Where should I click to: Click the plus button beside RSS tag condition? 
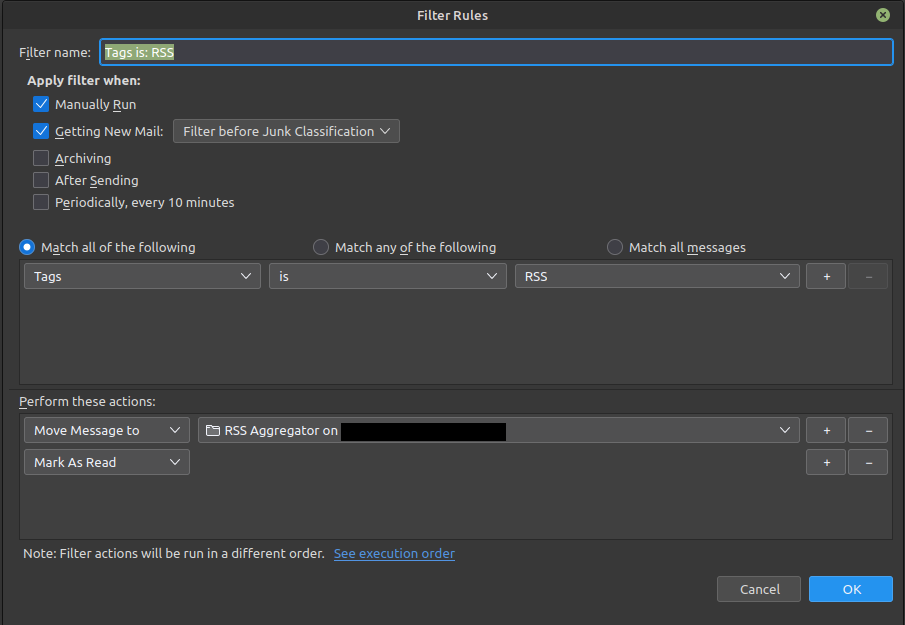(826, 277)
